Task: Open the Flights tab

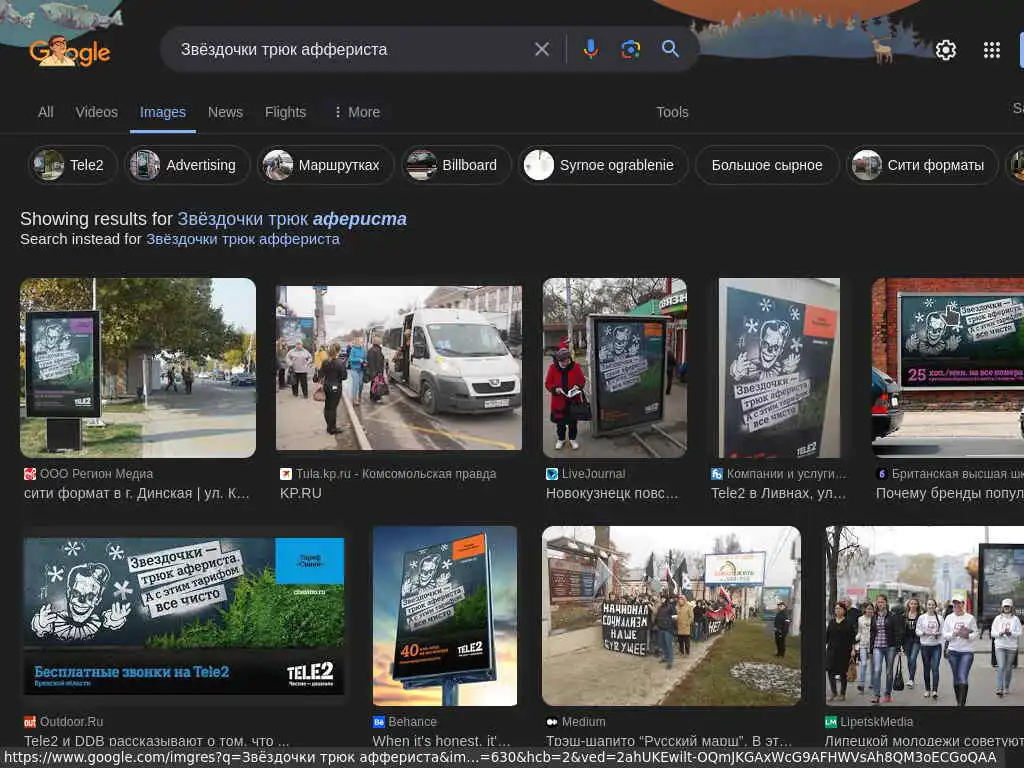Action: click(x=285, y=112)
